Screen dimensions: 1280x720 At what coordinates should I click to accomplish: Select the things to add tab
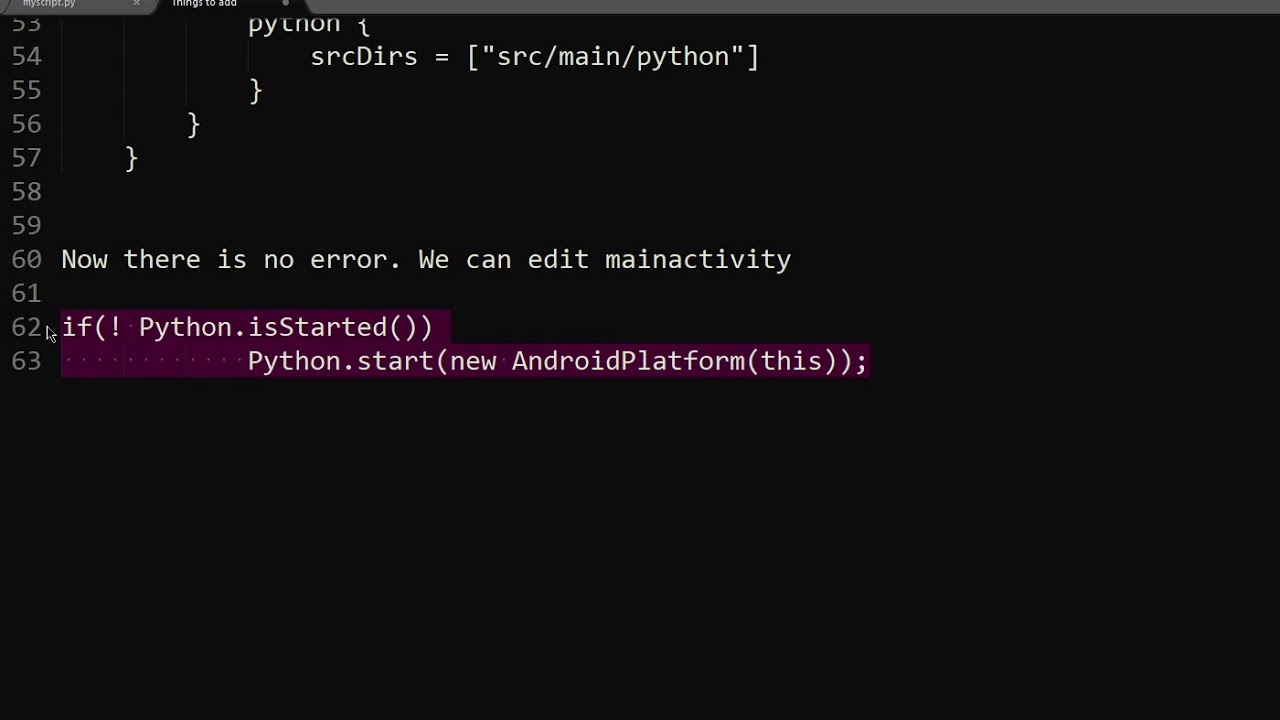click(x=204, y=4)
